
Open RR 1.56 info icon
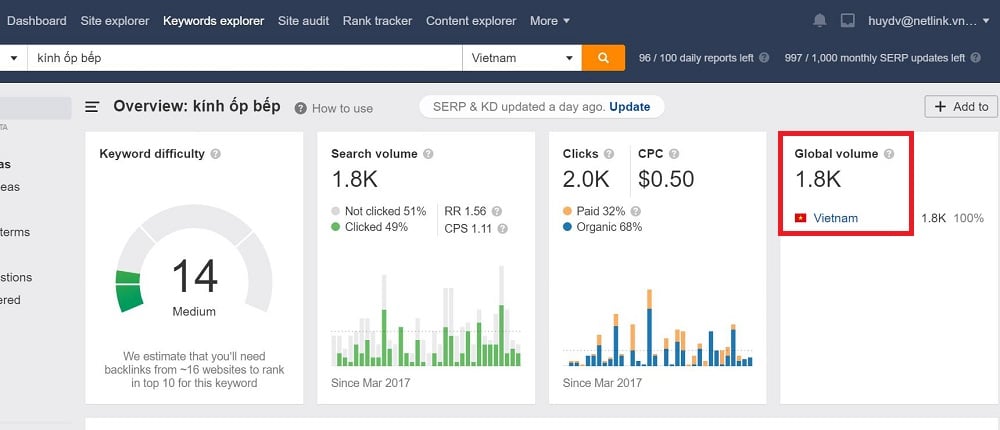pos(497,211)
